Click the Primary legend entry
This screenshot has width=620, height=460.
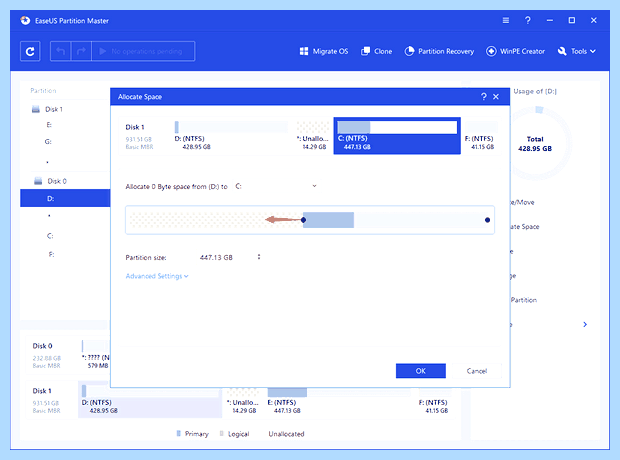click(192, 434)
